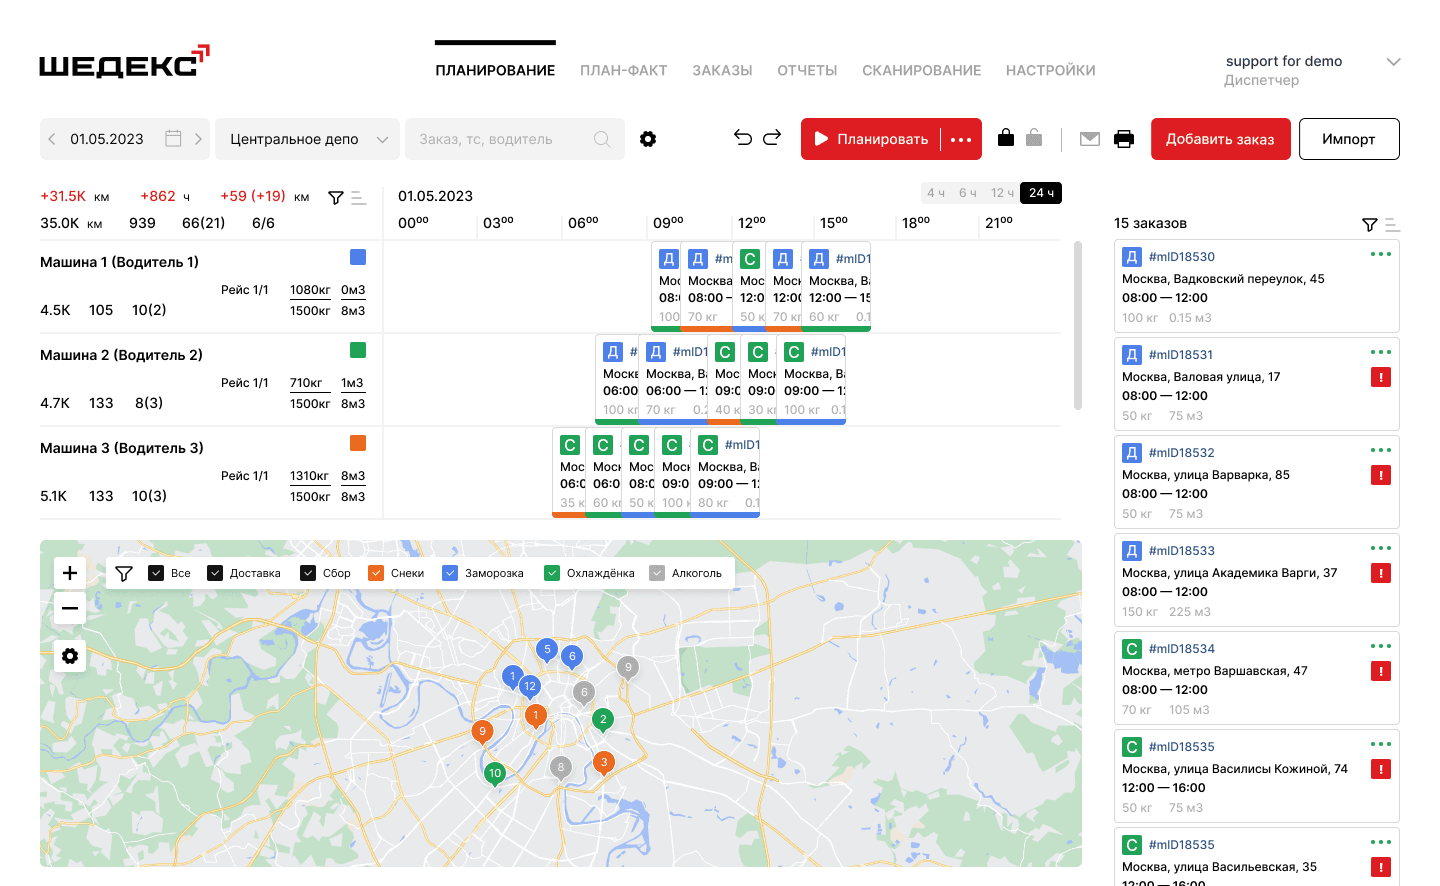
Task: Uncheck the Заморозка filter checkbox
Action: [450, 573]
